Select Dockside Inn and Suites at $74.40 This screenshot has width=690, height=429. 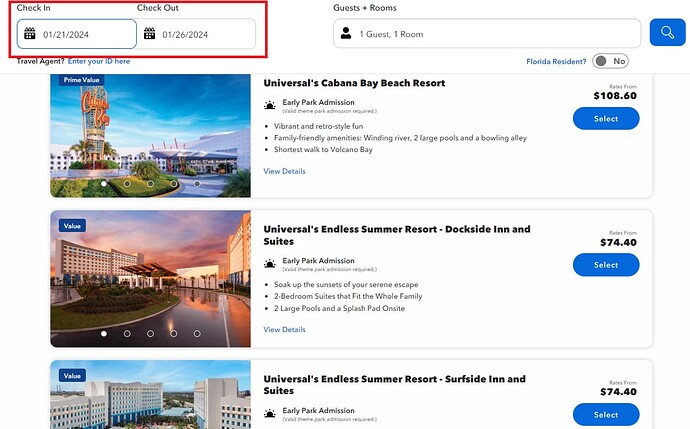pyautogui.click(x=606, y=265)
